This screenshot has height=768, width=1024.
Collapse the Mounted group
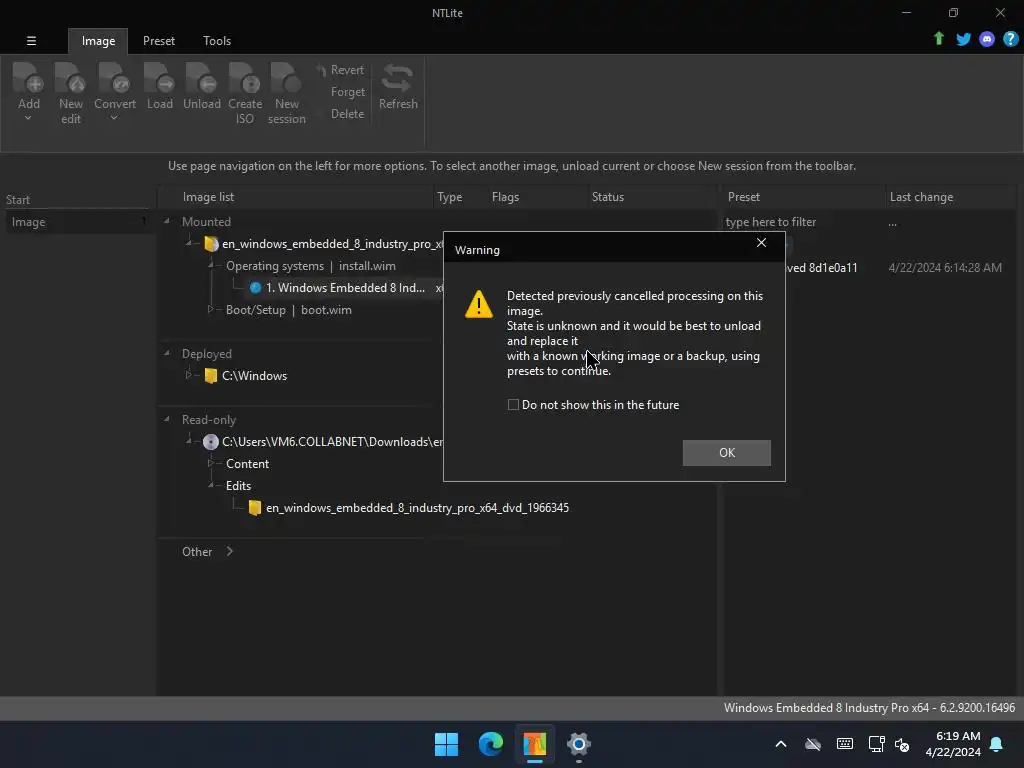pos(167,221)
